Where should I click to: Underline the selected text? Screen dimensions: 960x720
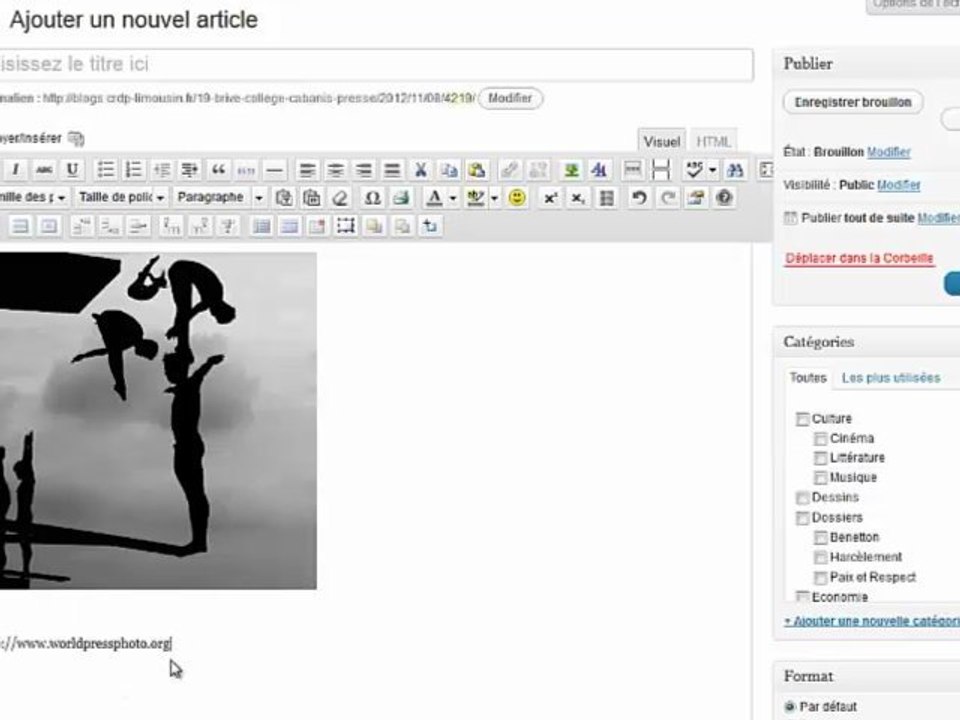pos(72,170)
